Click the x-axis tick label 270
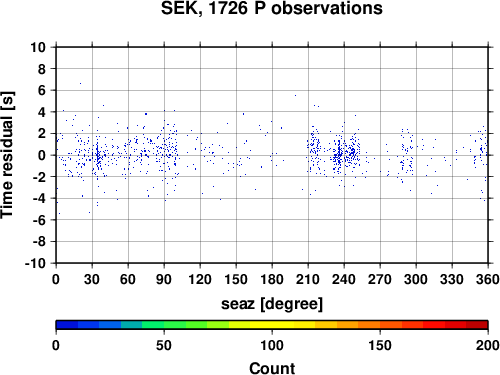Viewport: 500px width, 375px height. coord(380,279)
